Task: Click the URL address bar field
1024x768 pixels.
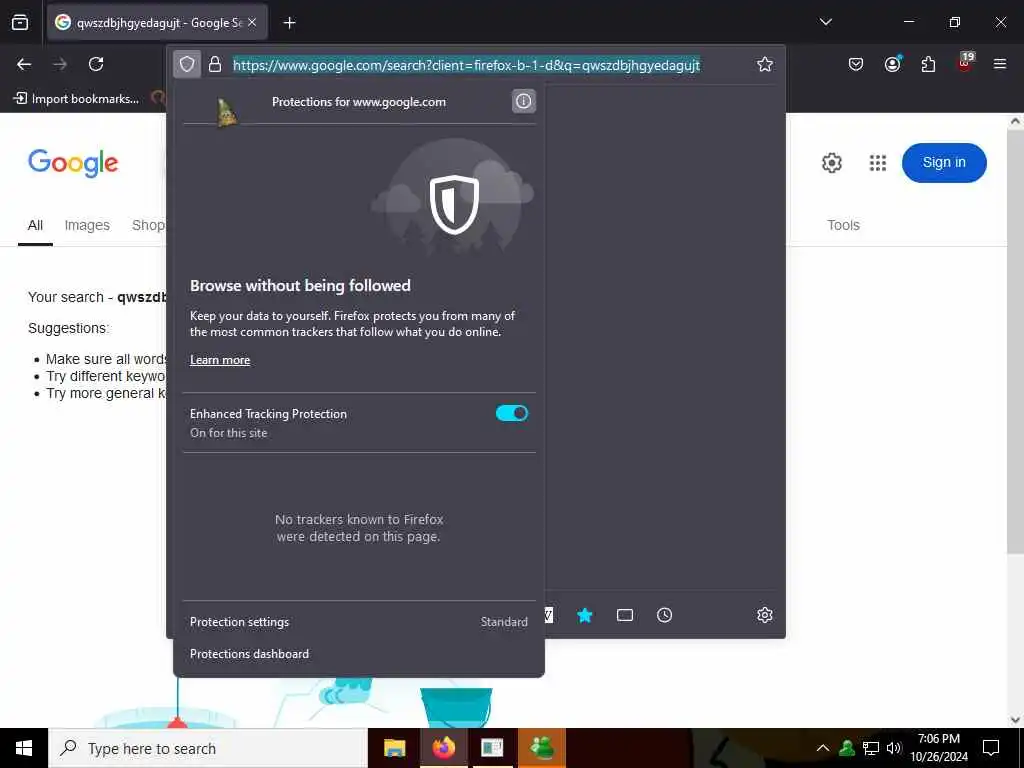Action: click(x=466, y=65)
